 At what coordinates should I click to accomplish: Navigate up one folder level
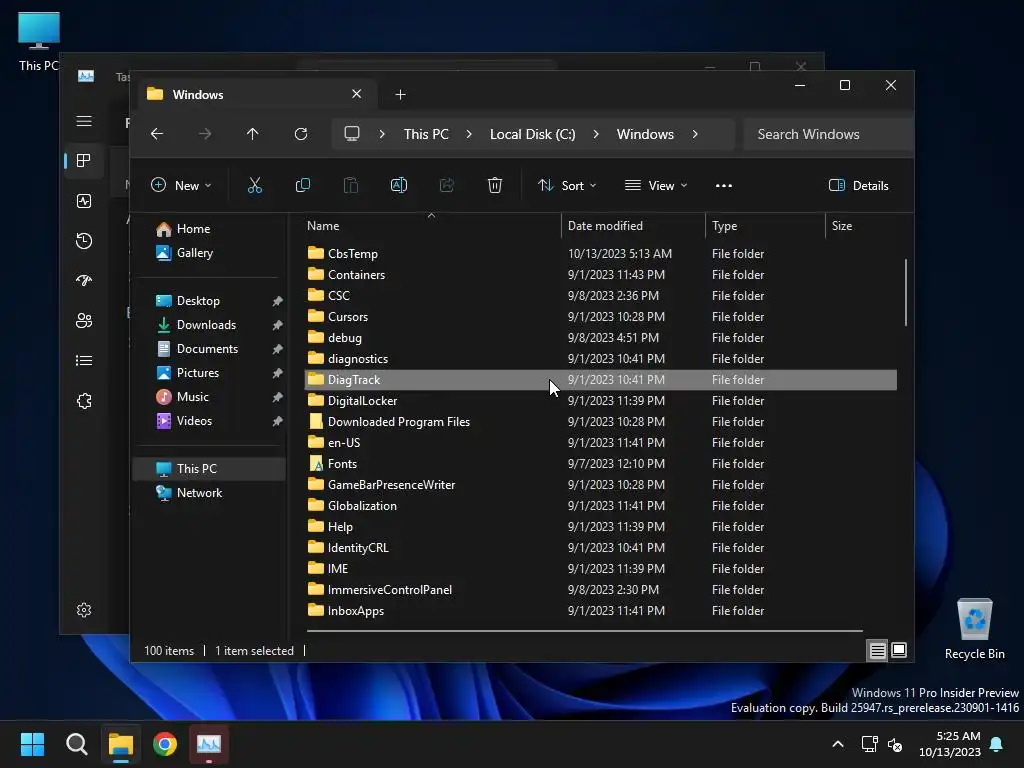tap(253, 134)
